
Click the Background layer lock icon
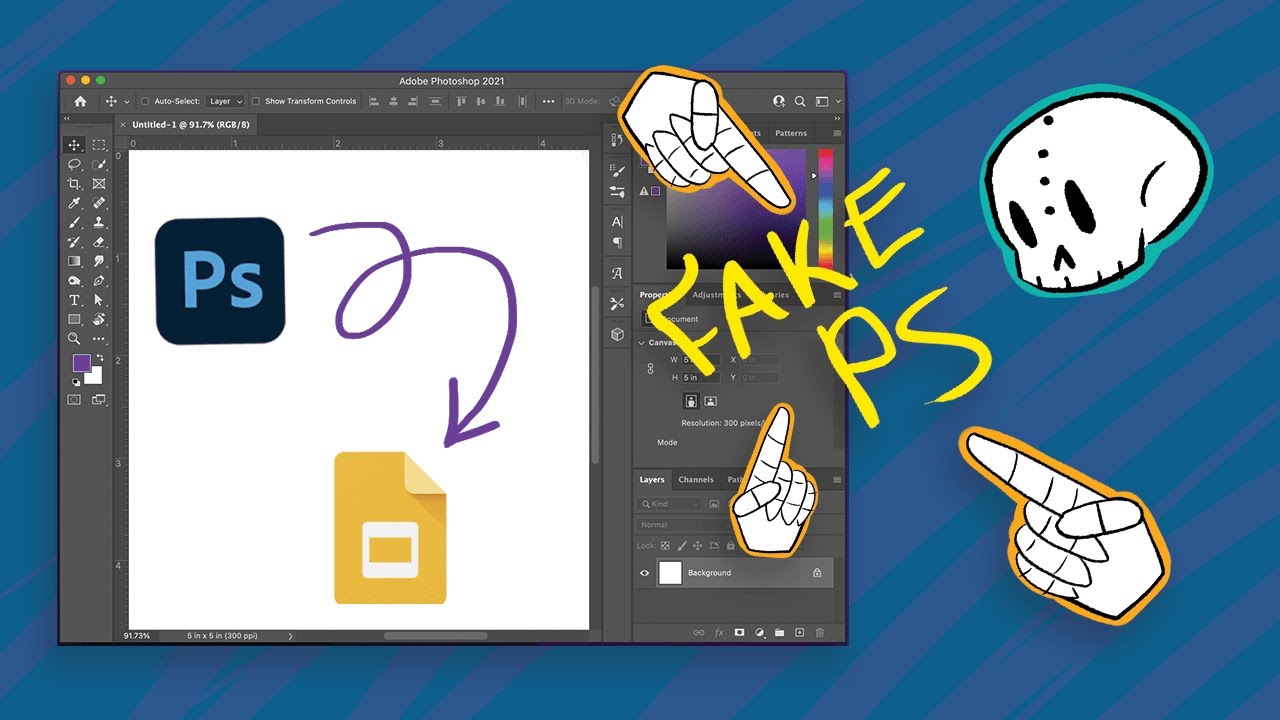[x=817, y=573]
